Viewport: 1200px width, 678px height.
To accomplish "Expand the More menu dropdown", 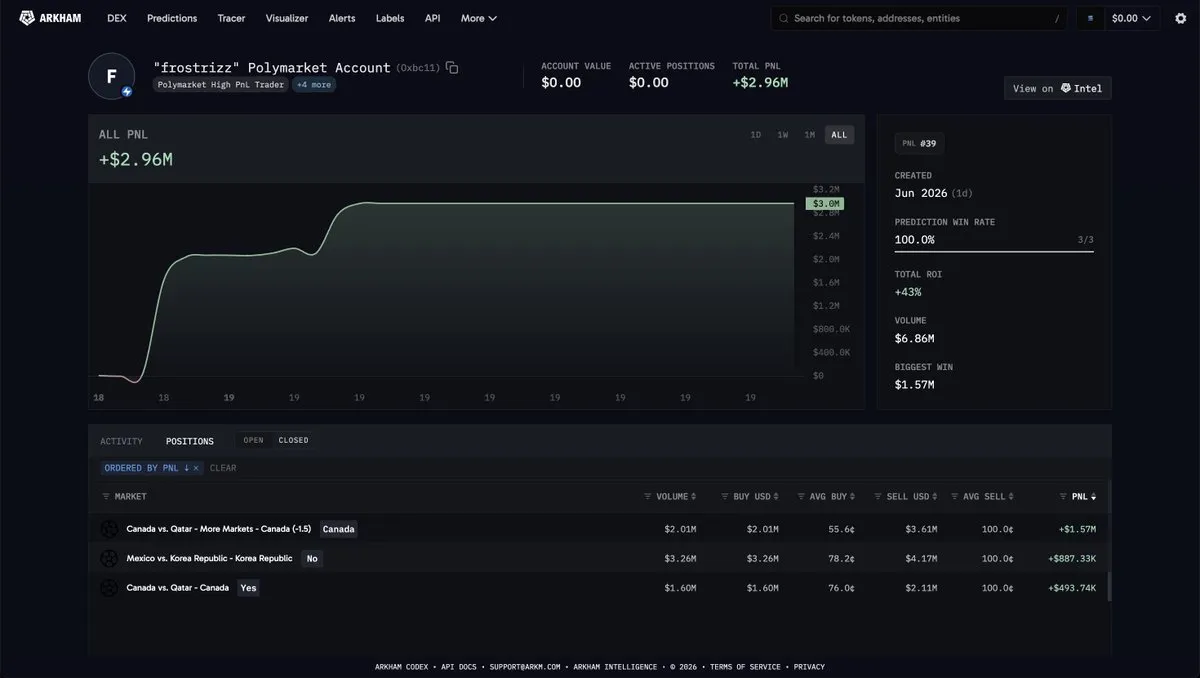I will [x=479, y=18].
